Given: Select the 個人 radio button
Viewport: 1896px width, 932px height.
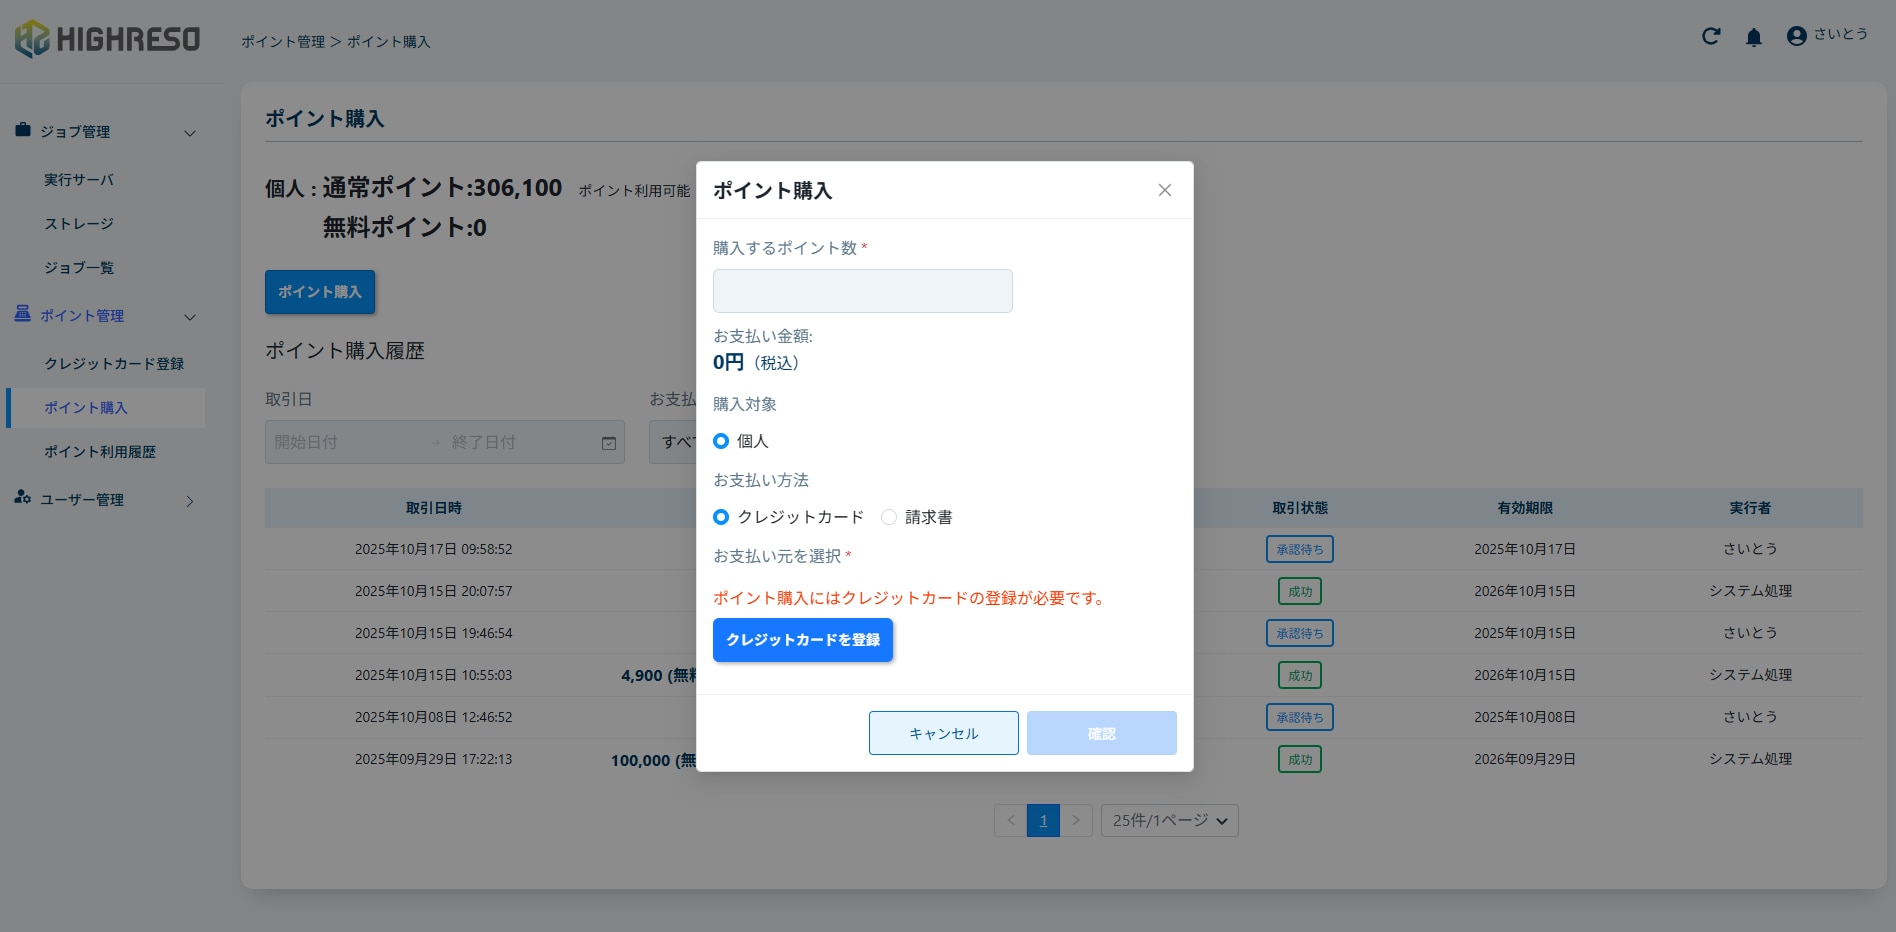Looking at the screenshot, I should [721, 441].
